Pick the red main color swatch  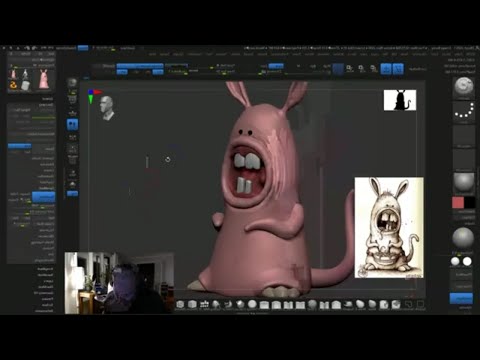point(458,203)
